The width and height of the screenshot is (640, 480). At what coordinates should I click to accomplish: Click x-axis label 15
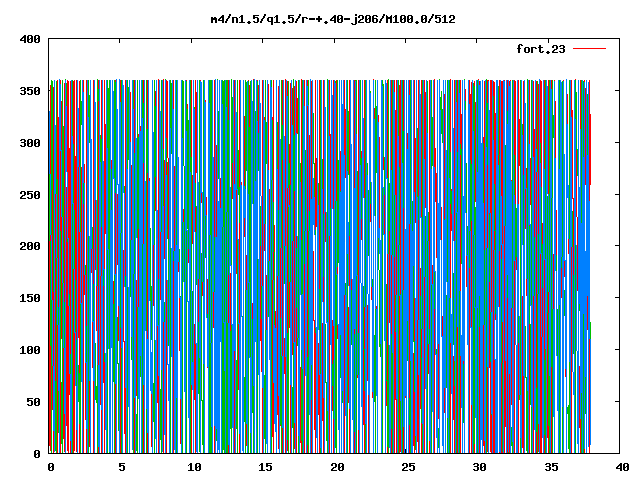point(266,467)
